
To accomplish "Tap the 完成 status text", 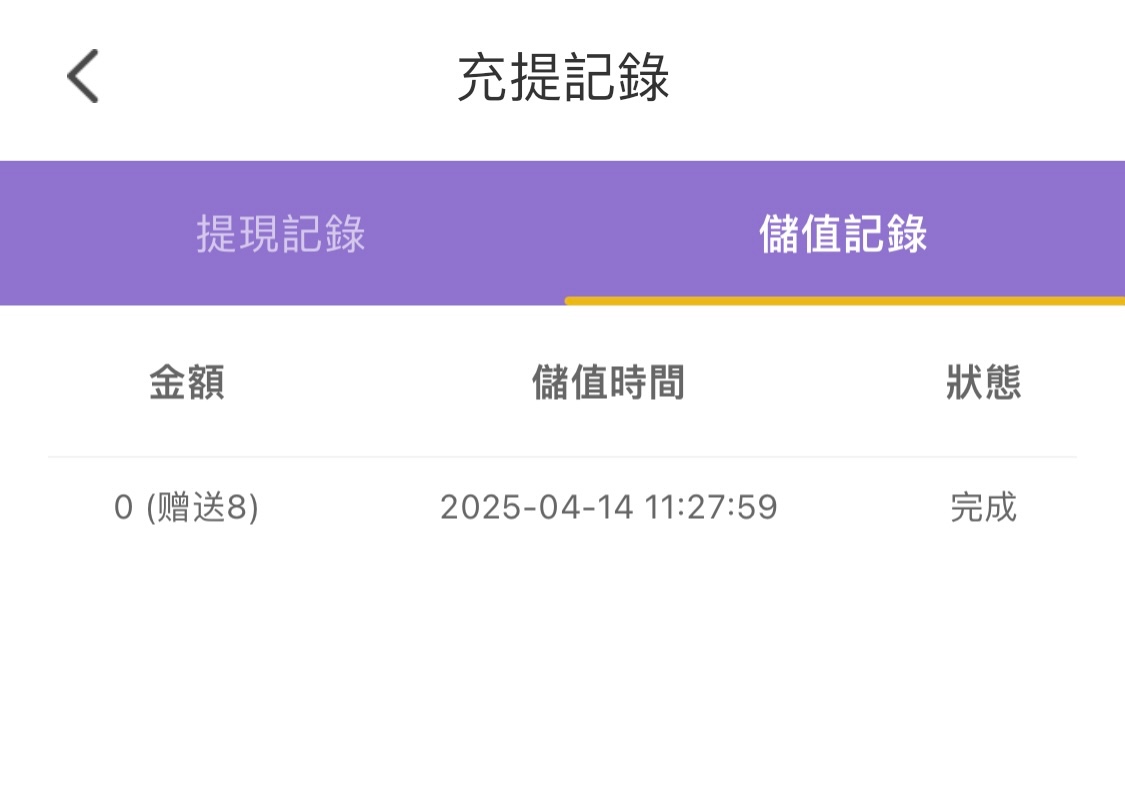I will (x=983, y=508).
